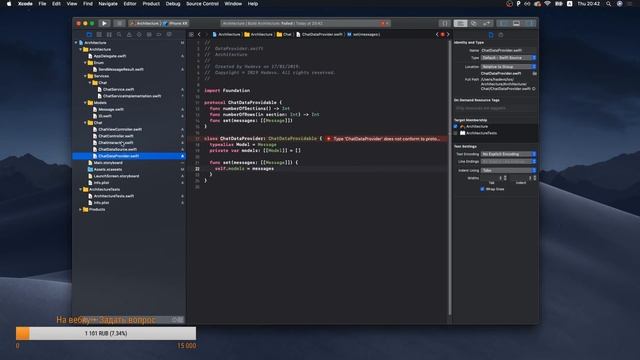
Task: Go forward in editor history
Action: 207,34
